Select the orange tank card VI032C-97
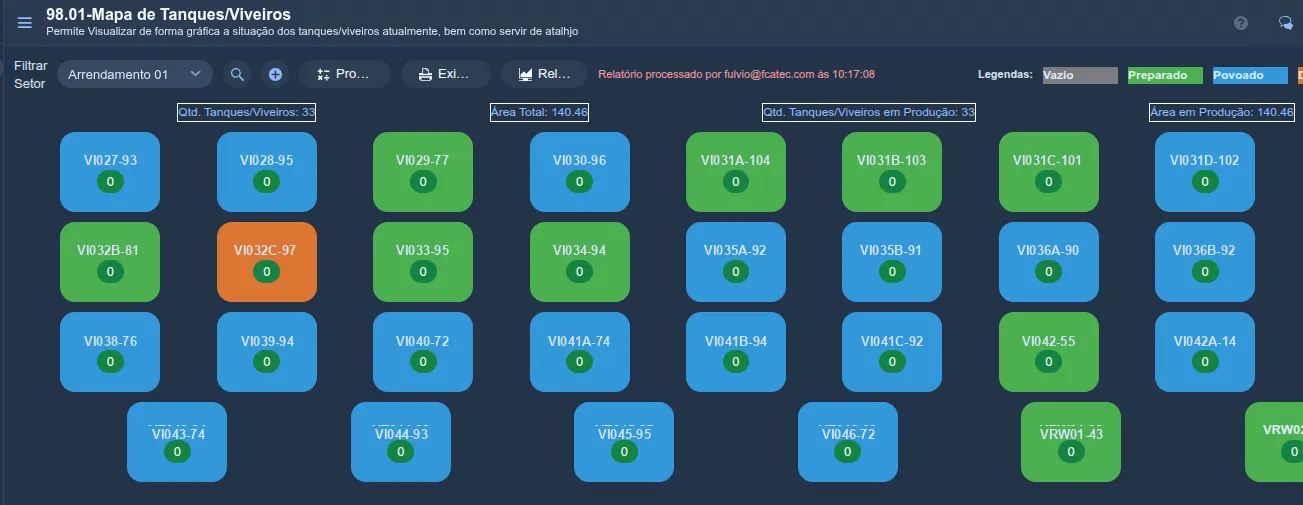Screen dimensions: 1303x505 click(267, 262)
